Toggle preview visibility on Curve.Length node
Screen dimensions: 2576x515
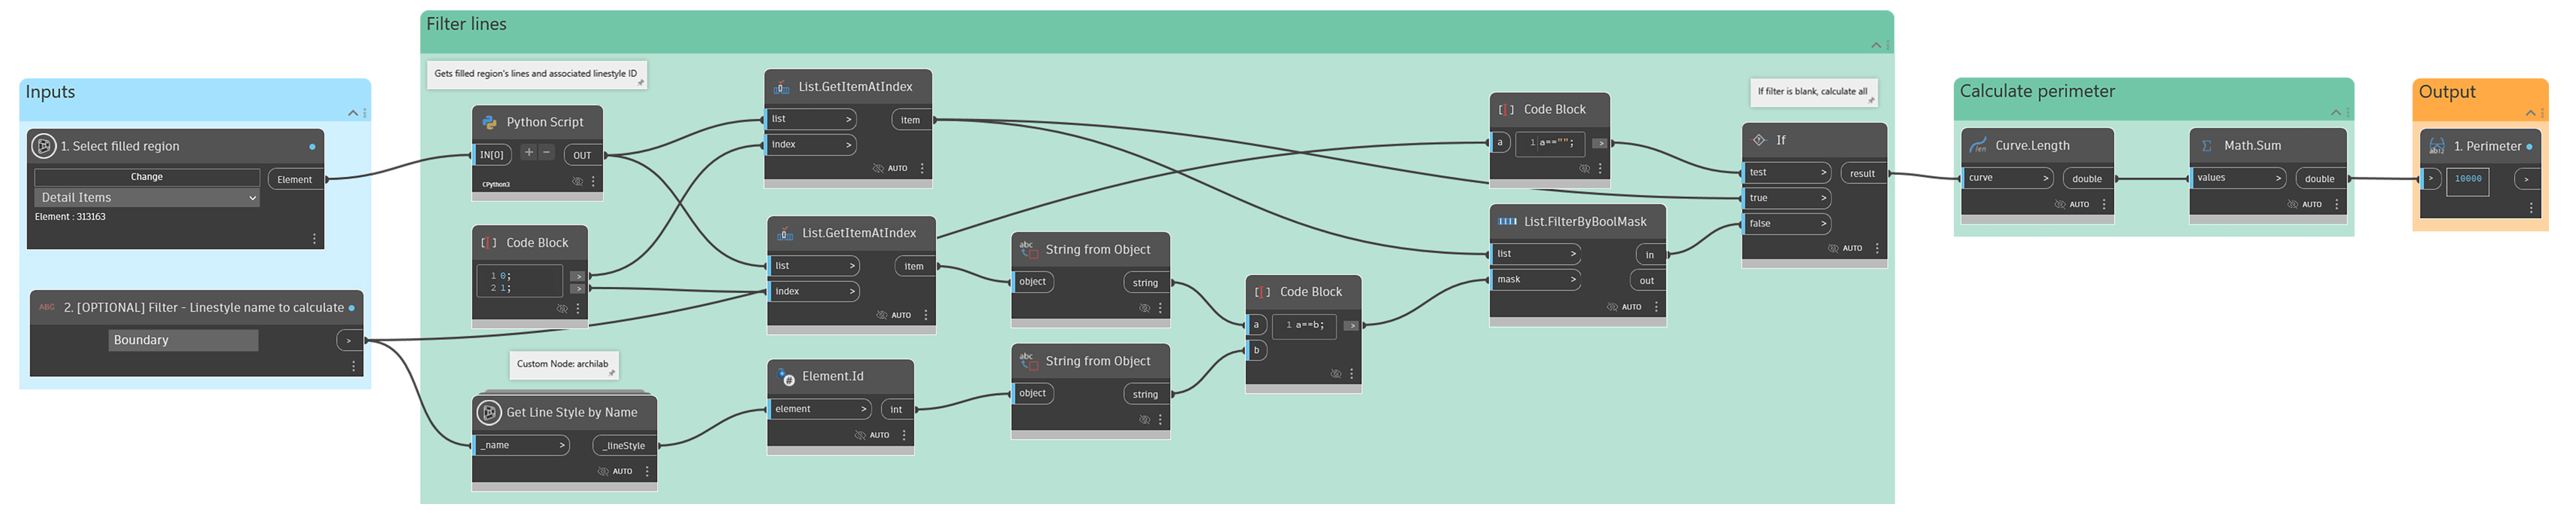(x=2059, y=204)
